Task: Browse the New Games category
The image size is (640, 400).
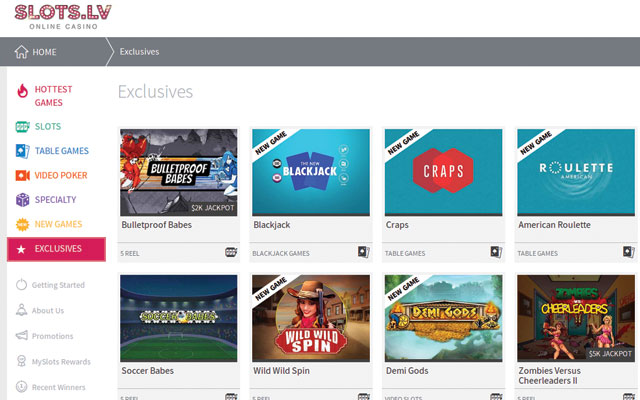Action: tap(58, 224)
